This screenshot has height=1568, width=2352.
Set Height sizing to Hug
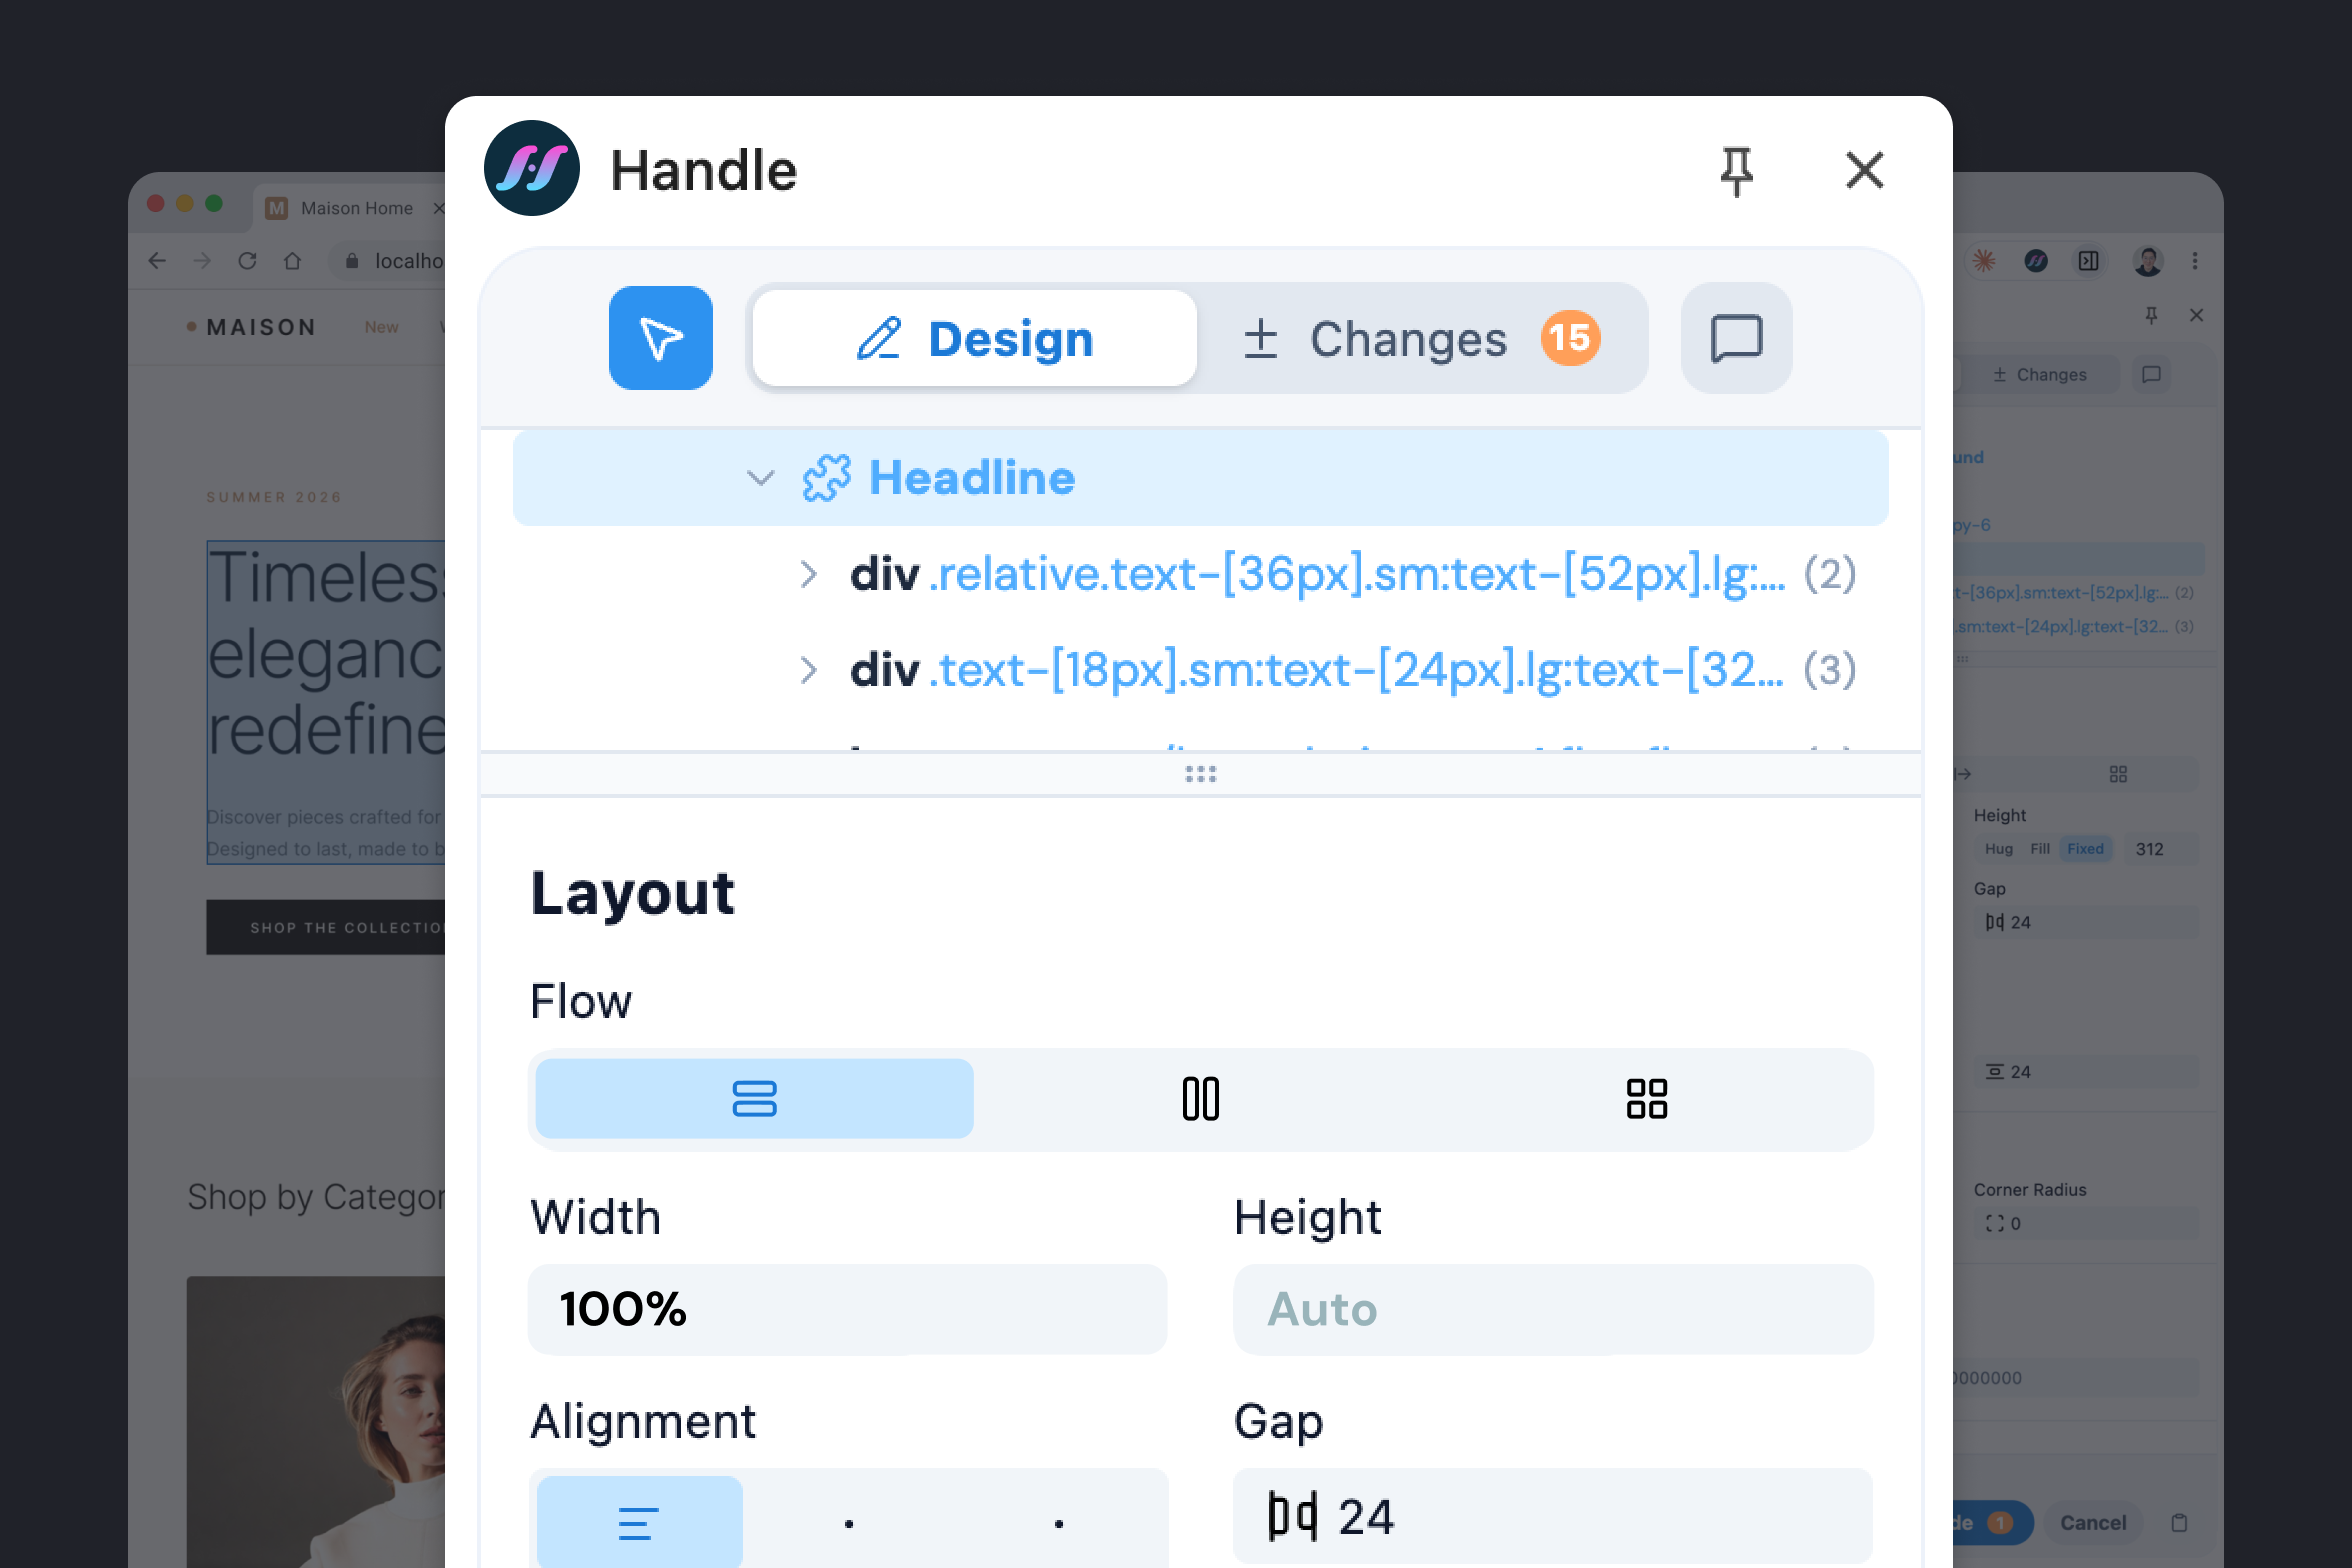click(1999, 848)
